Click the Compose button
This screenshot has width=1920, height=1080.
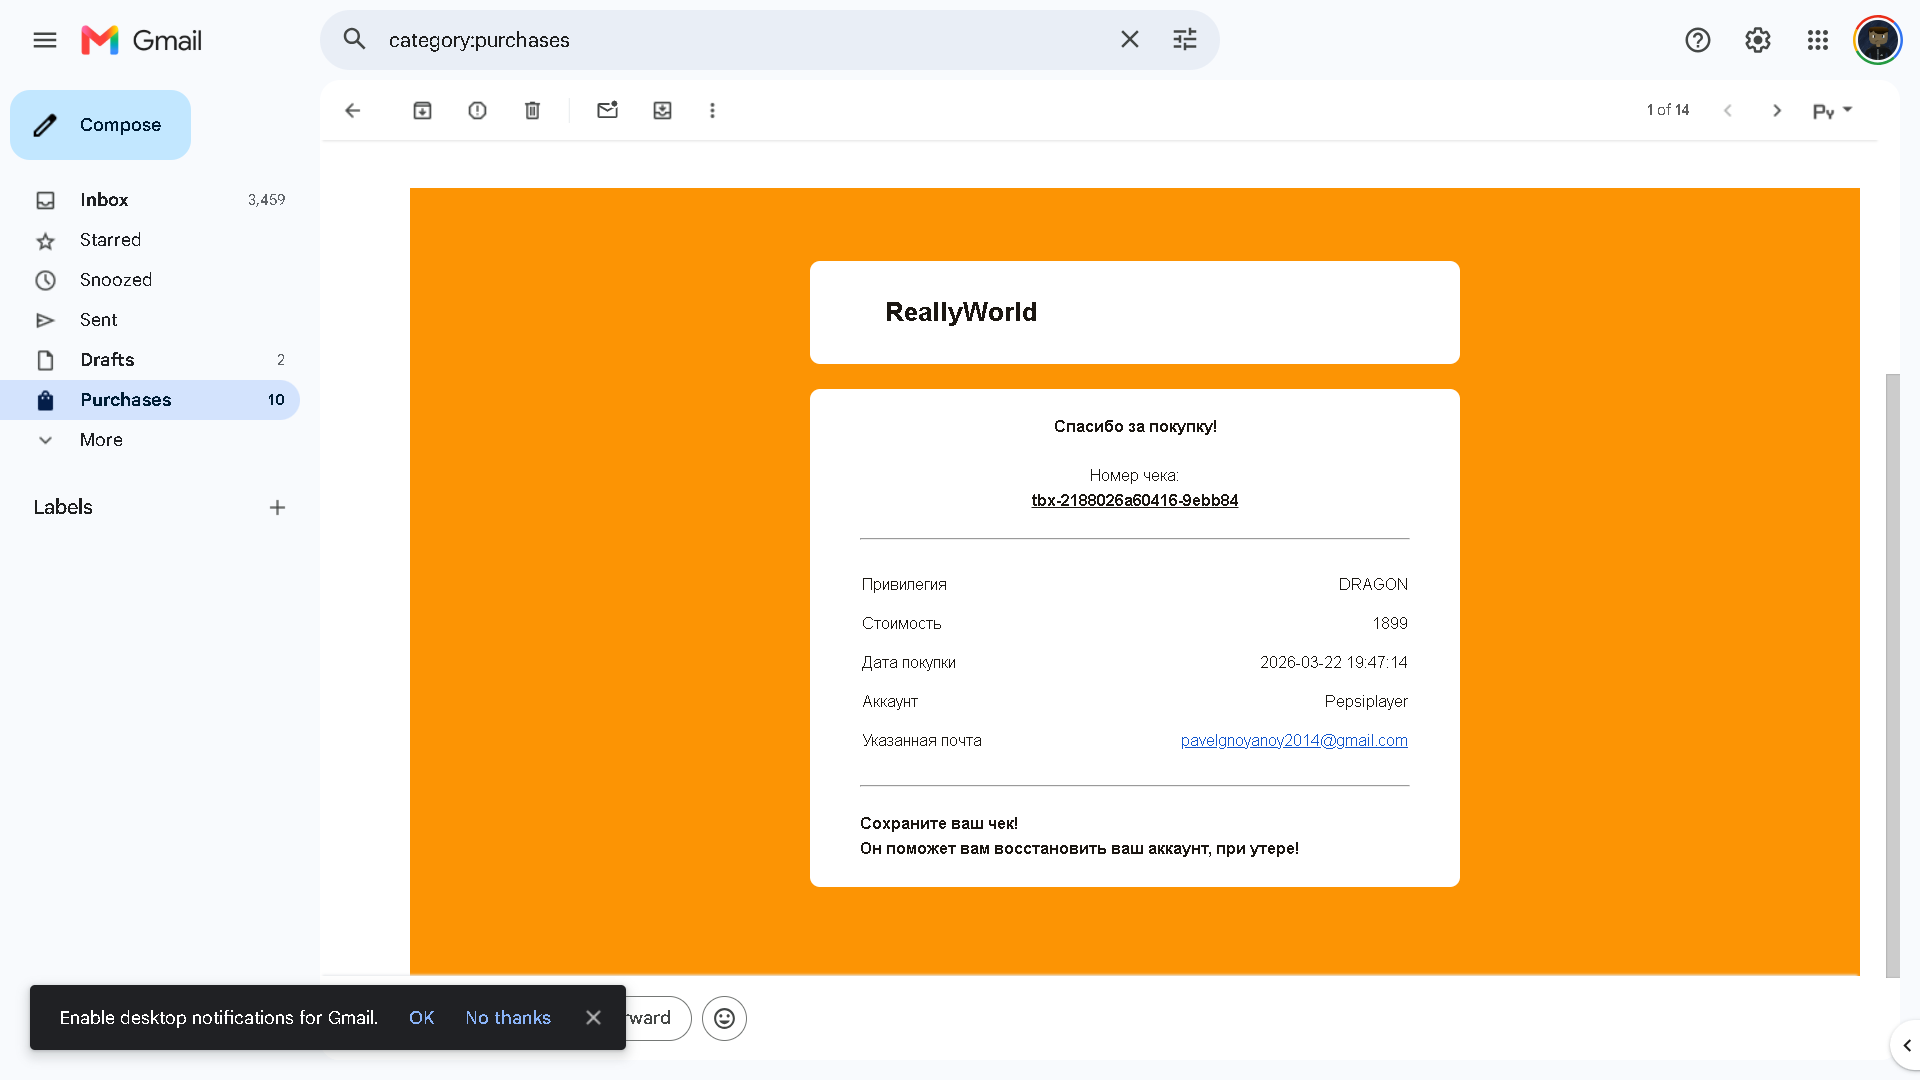[100, 125]
